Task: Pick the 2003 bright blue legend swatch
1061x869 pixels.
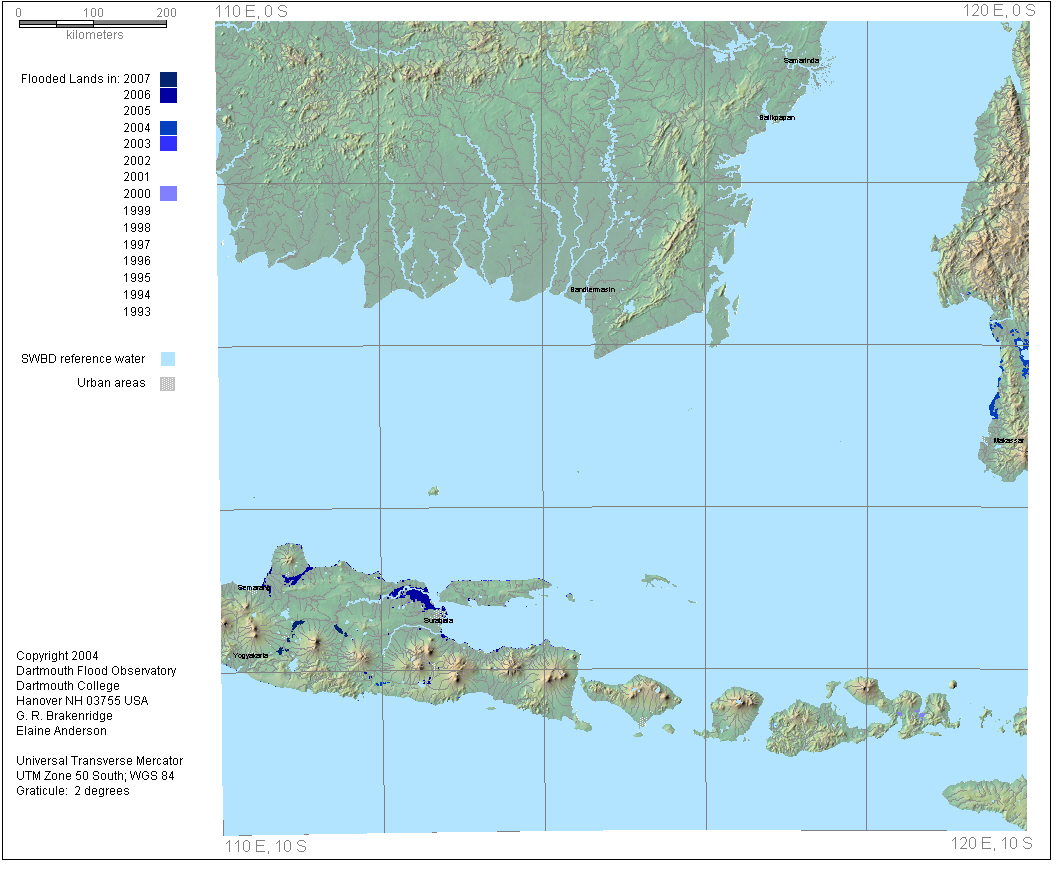Action: [168, 144]
